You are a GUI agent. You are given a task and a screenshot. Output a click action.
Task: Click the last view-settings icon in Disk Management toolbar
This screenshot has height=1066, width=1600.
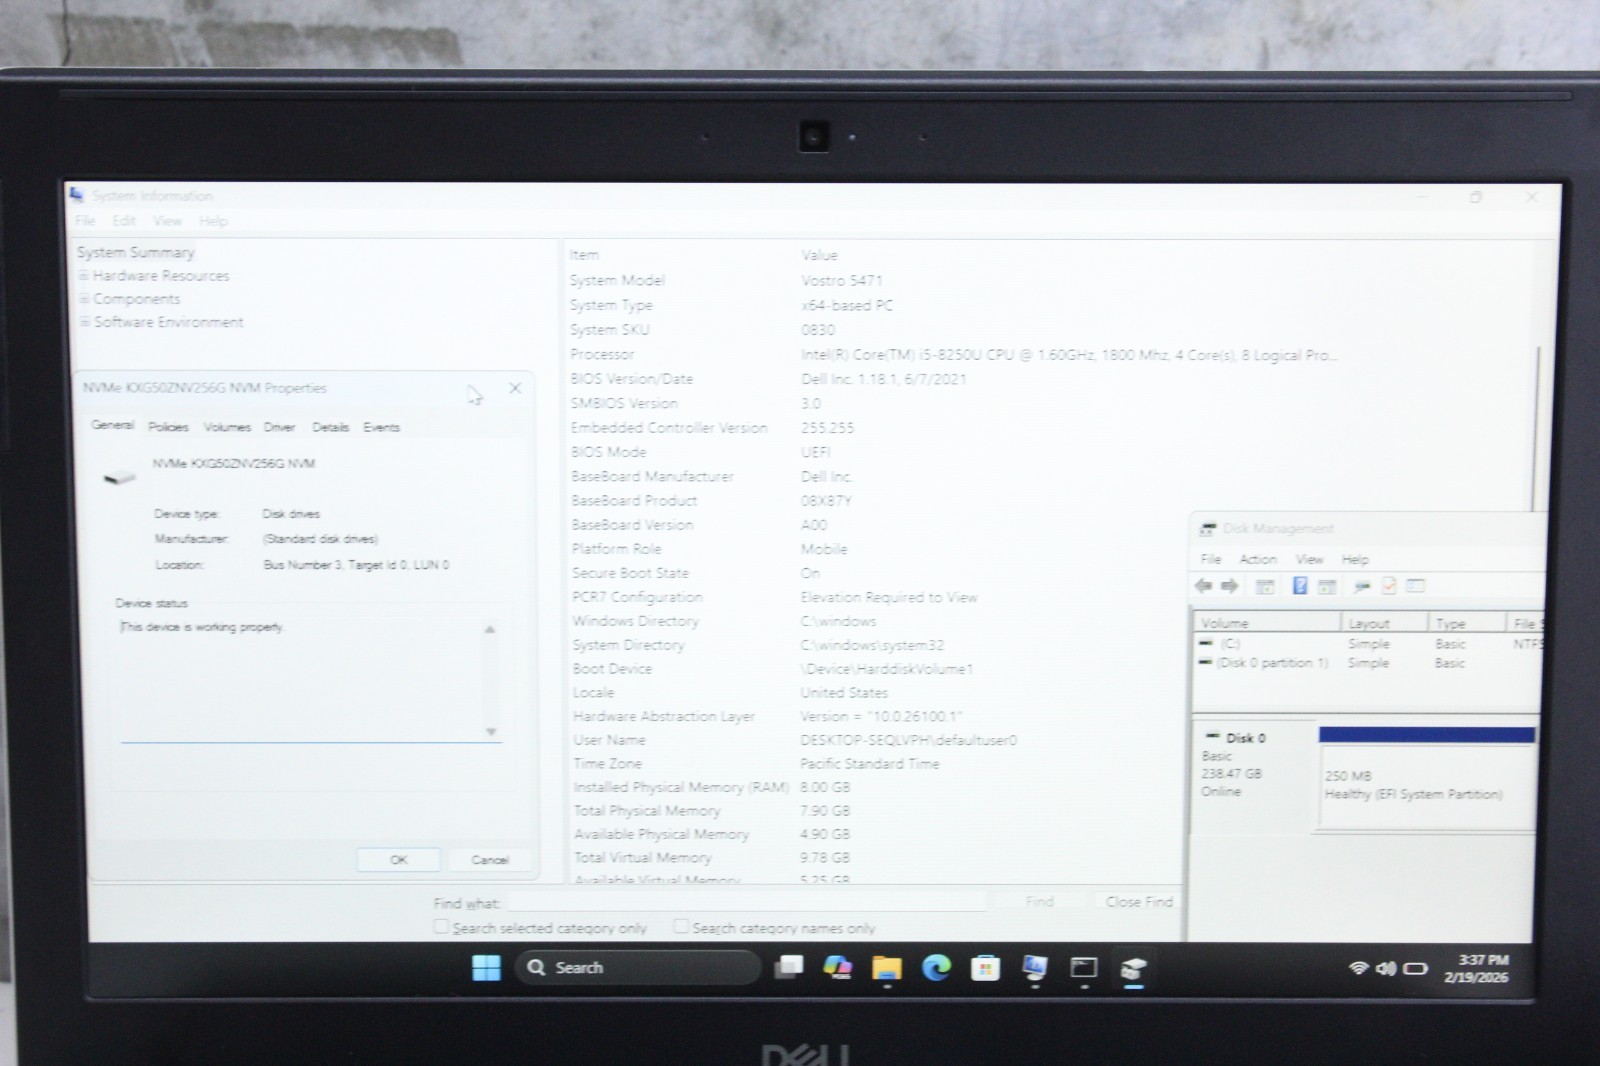click(x=1416, y=586)
